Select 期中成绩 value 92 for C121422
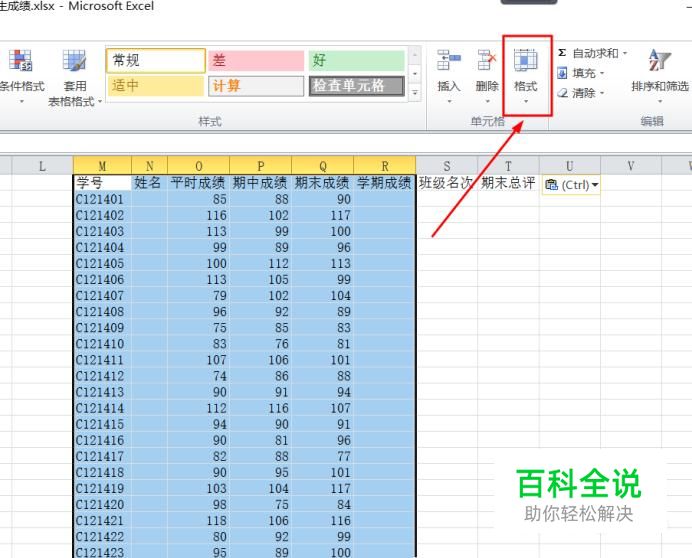692x558 pixels. coord(260,537)
